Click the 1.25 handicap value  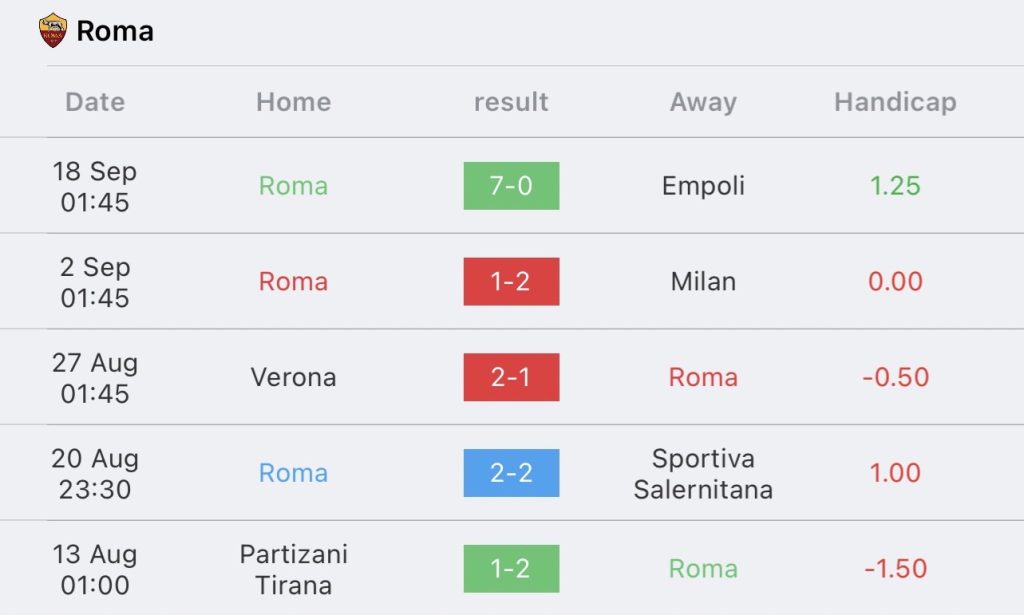[x=895, y=186]
